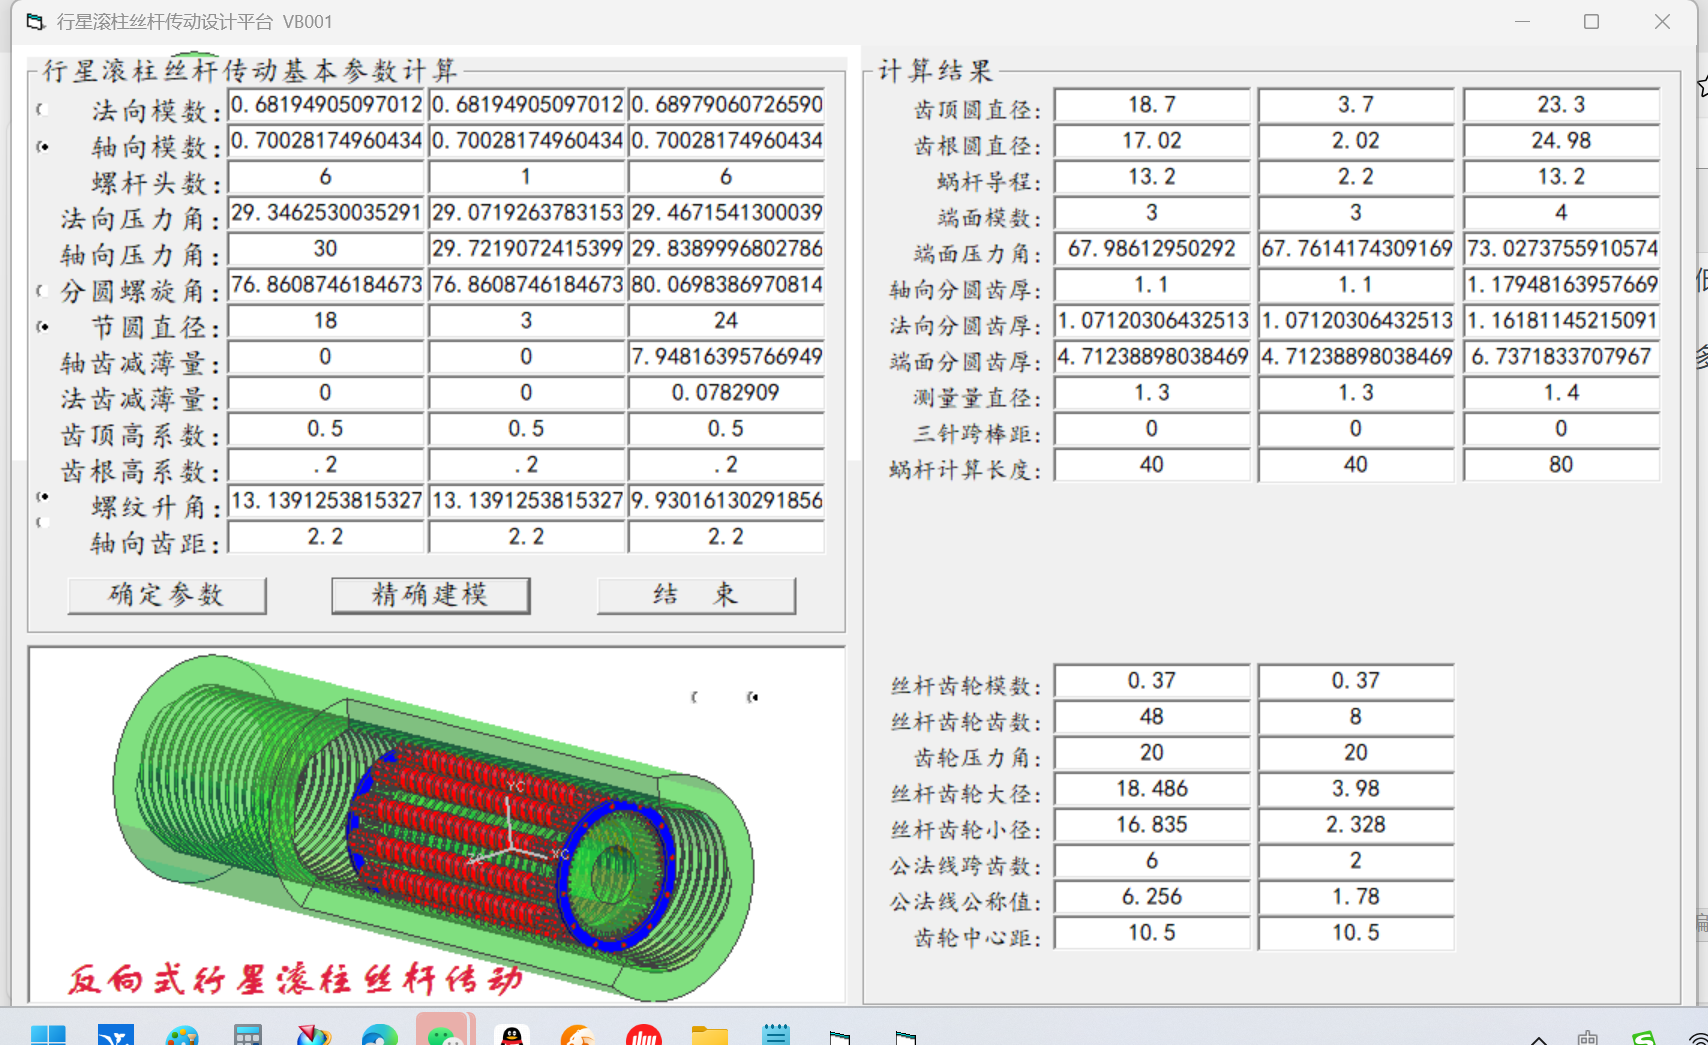
Task: Click 丝杆齿轮齿数 field with value 48
Action: pos(1152,716)
